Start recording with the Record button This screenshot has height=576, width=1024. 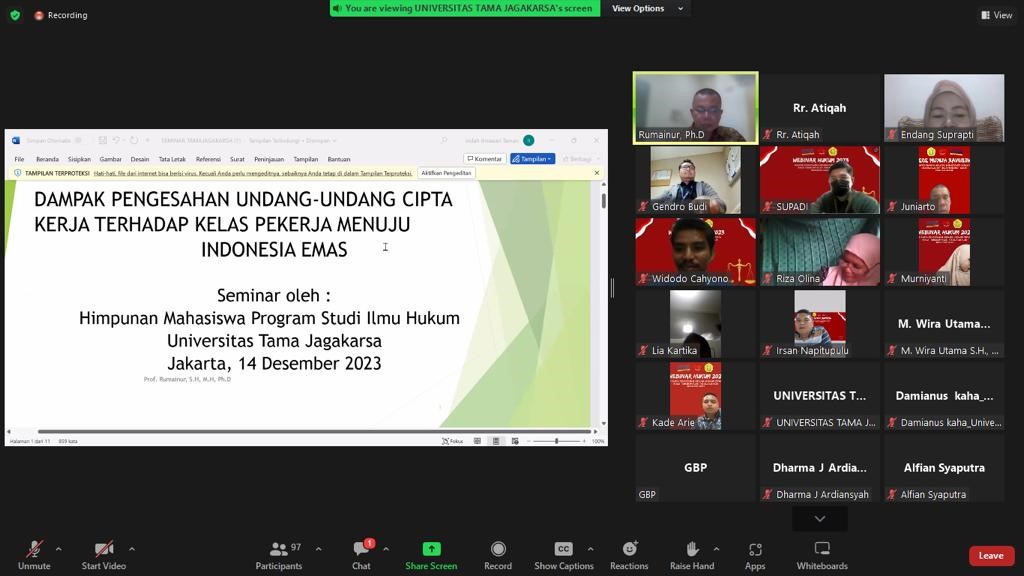tap(498, 555)
